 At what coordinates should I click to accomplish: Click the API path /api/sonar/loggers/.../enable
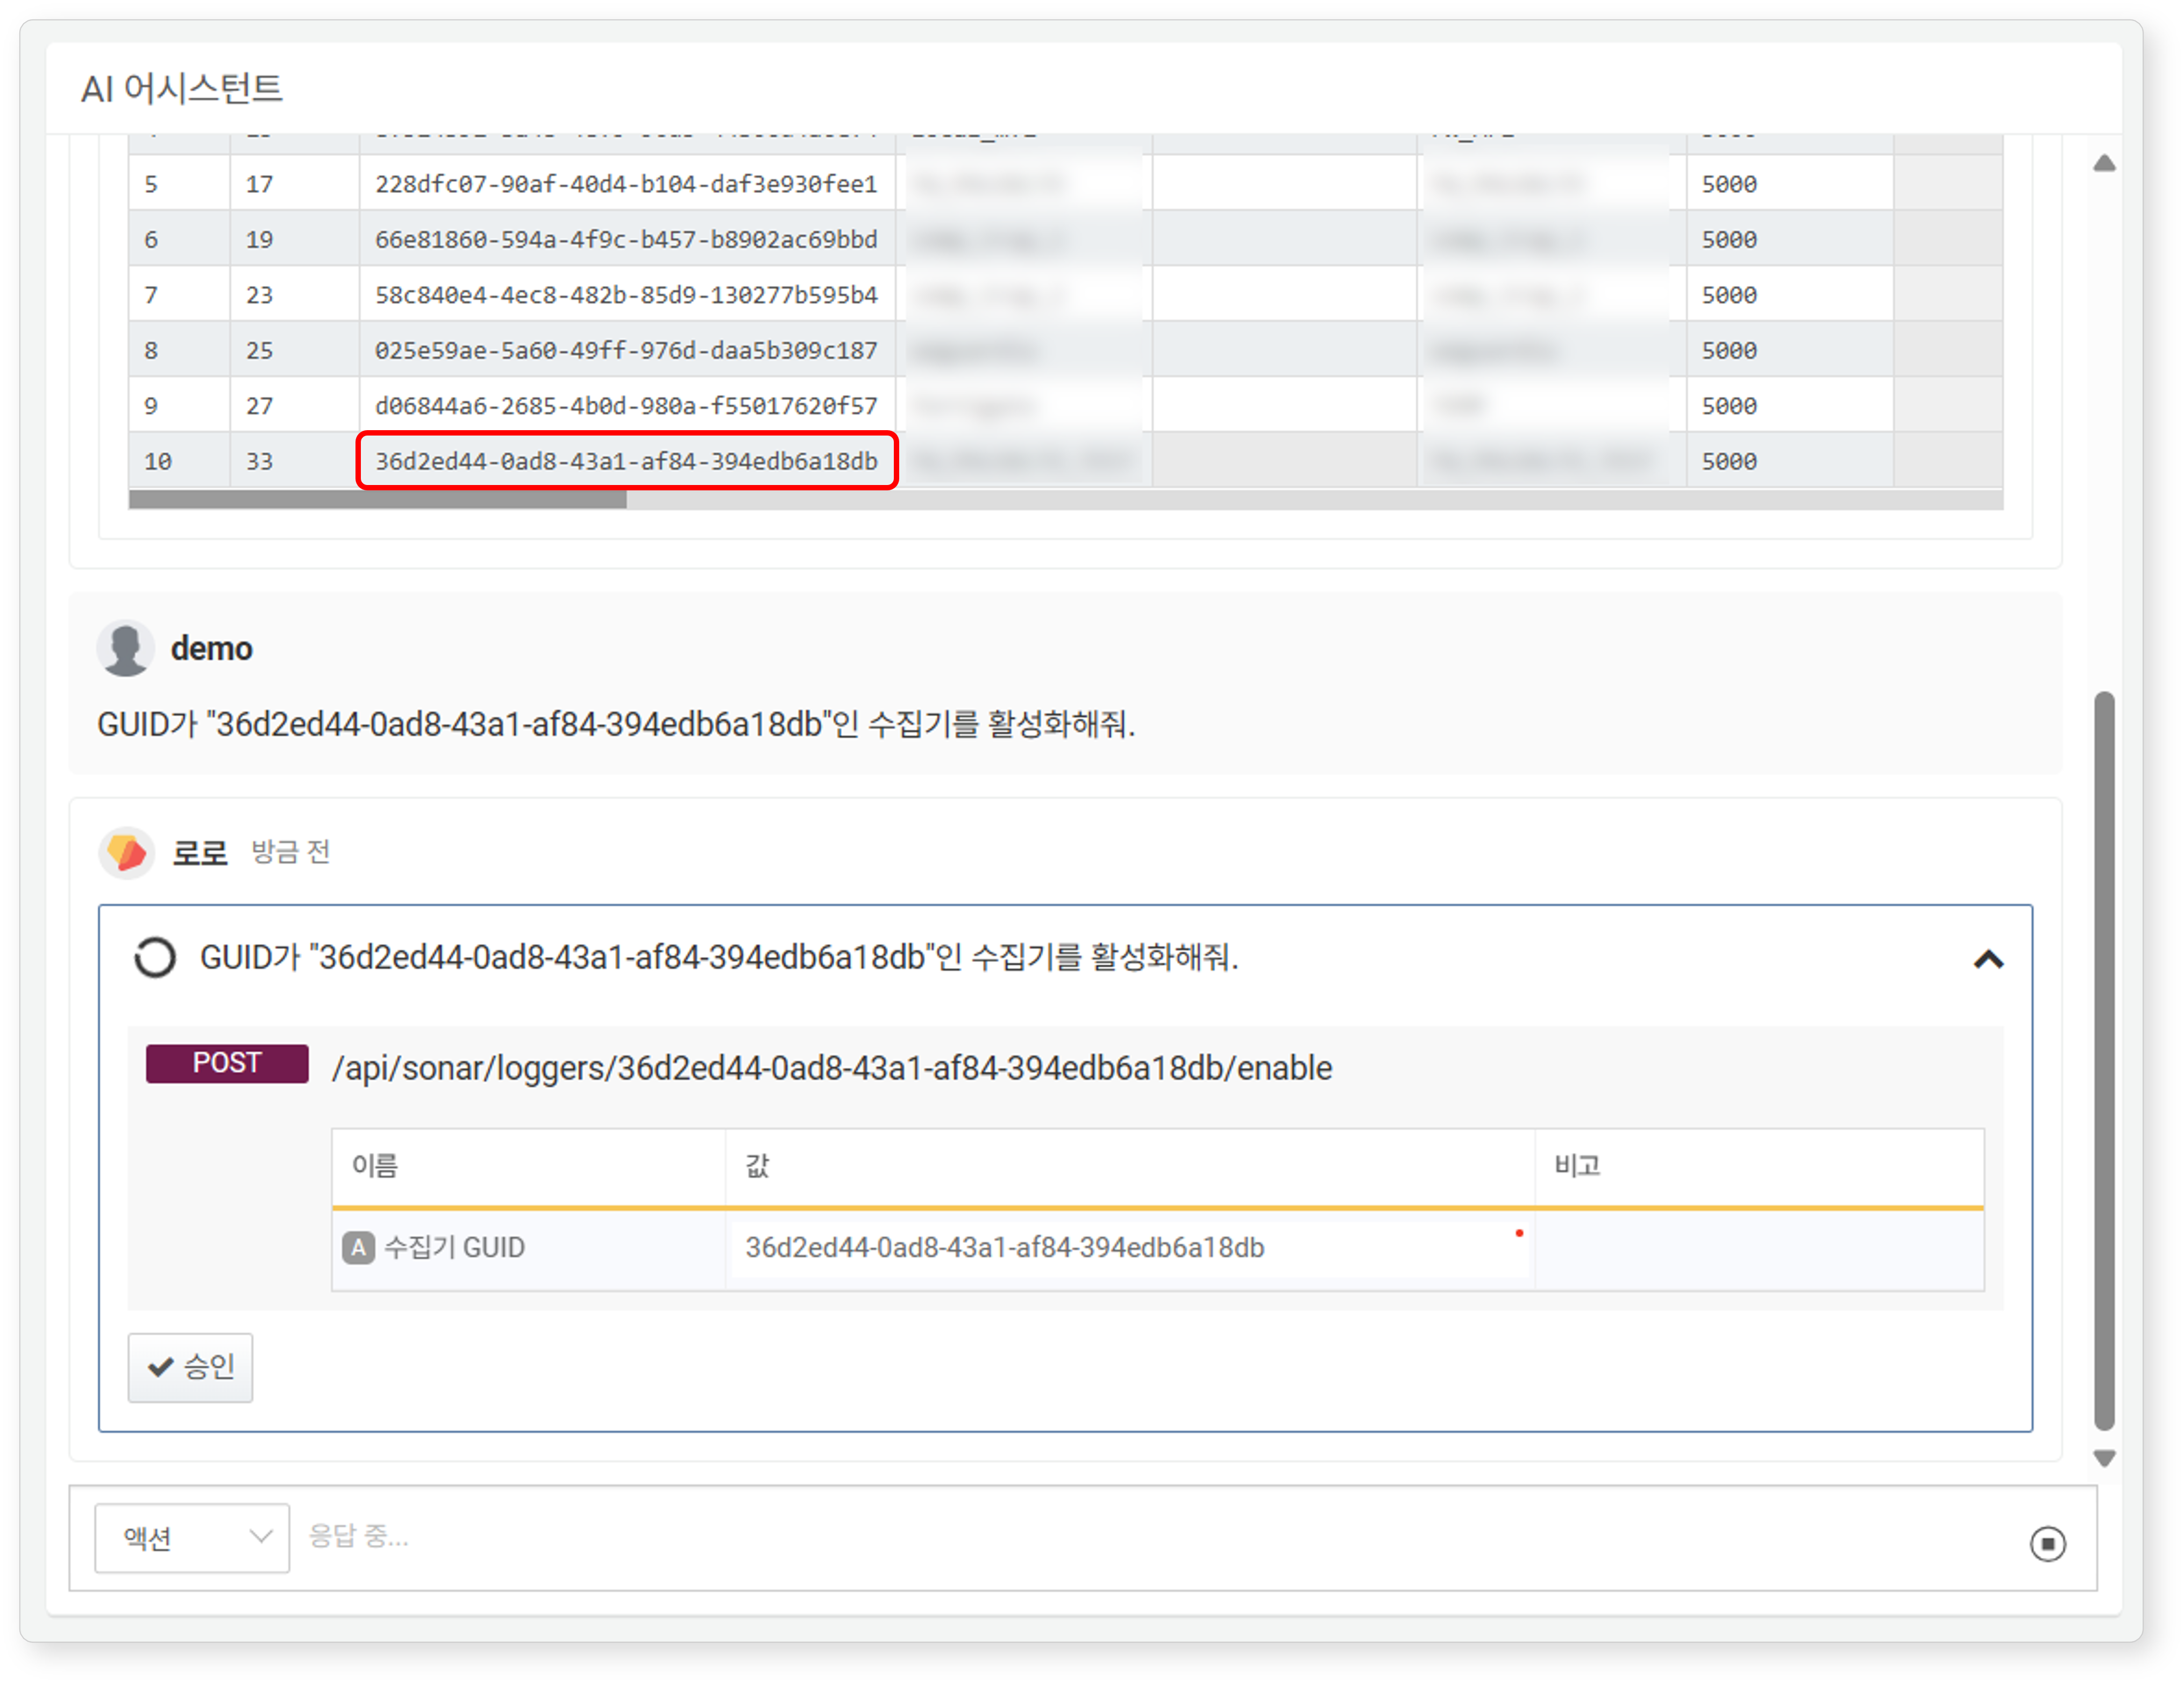[x=832, y=1068]
